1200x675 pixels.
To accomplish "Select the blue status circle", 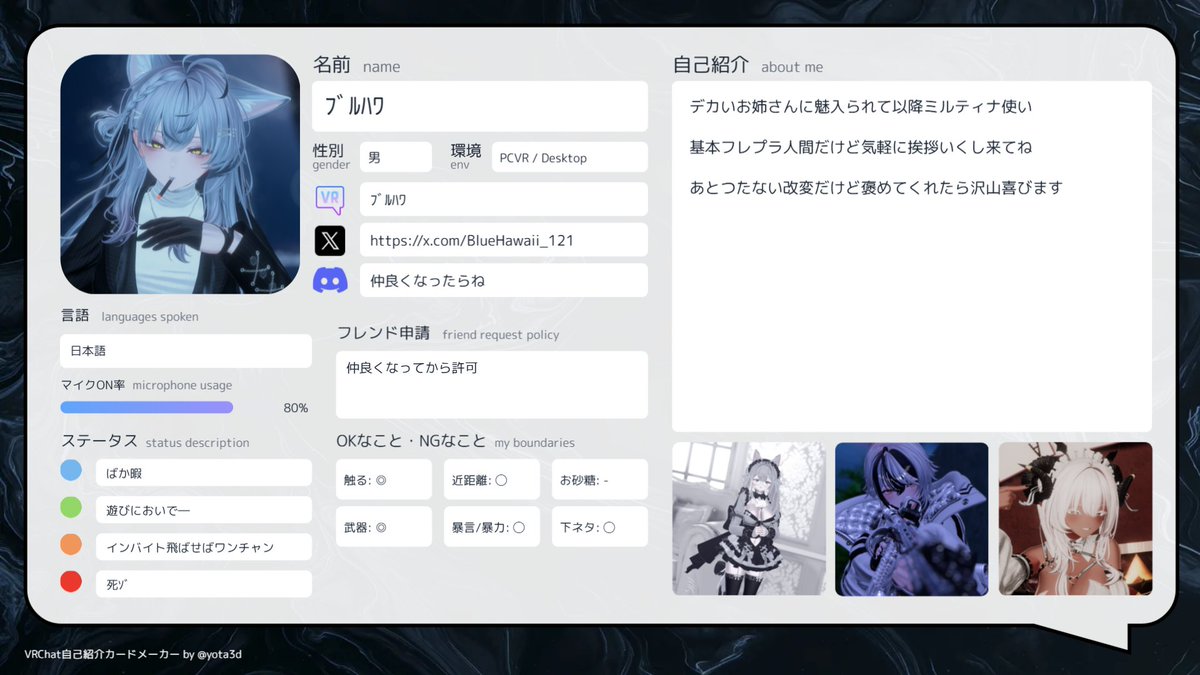I will [71, 470].
